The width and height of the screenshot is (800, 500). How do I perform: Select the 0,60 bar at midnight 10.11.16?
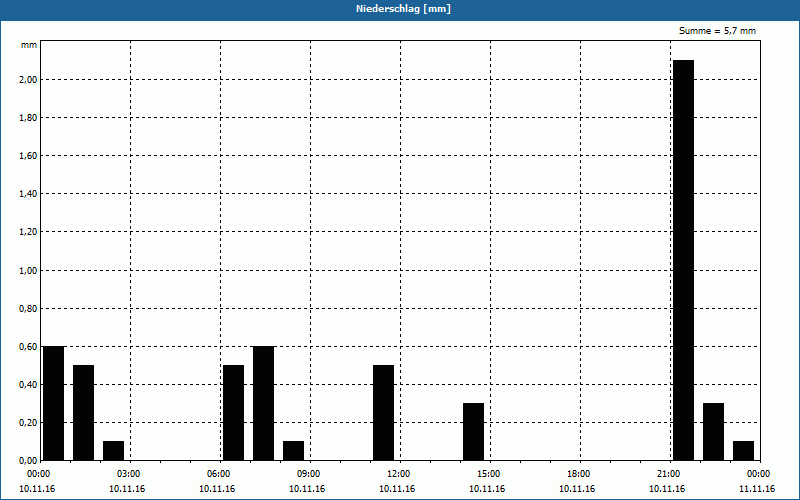54,403
